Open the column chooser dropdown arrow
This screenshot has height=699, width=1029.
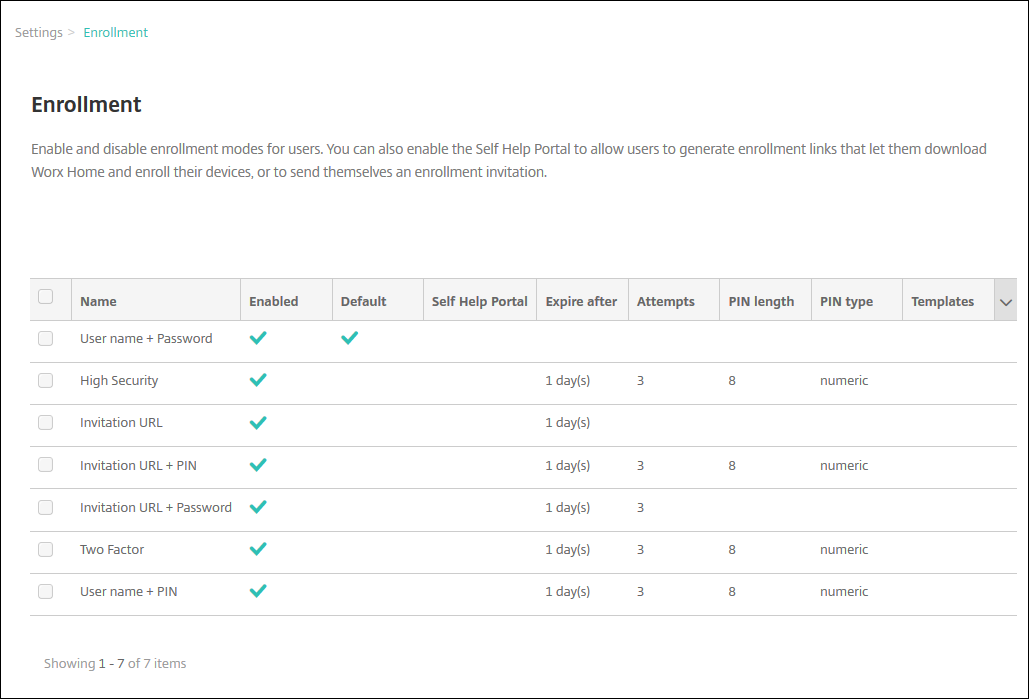click(1006, 302)
